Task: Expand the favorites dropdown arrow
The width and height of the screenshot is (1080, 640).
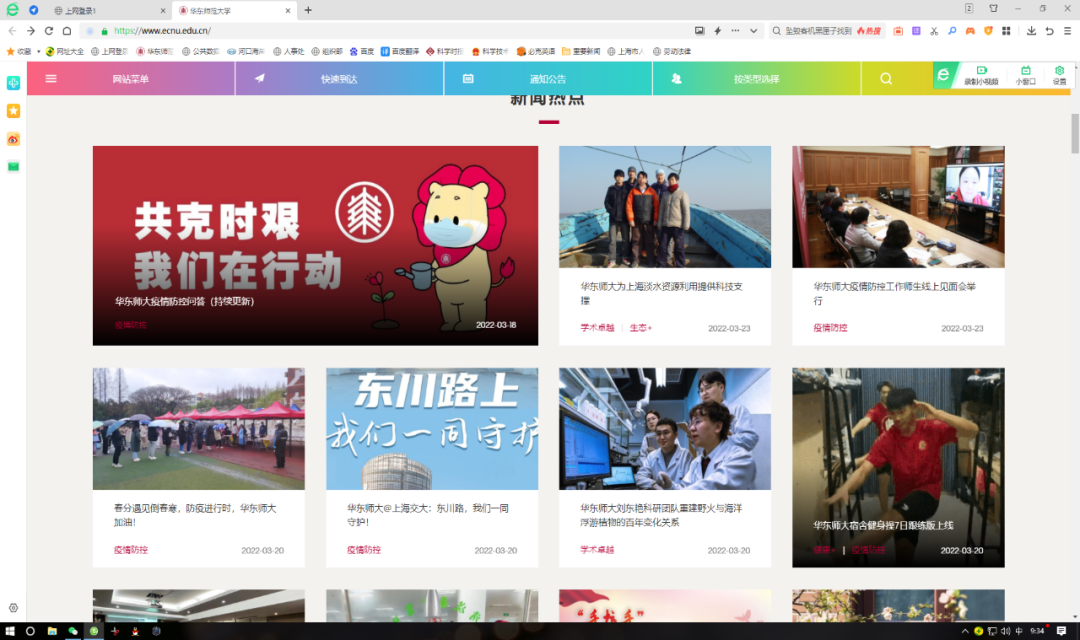Action: [39, 51]
